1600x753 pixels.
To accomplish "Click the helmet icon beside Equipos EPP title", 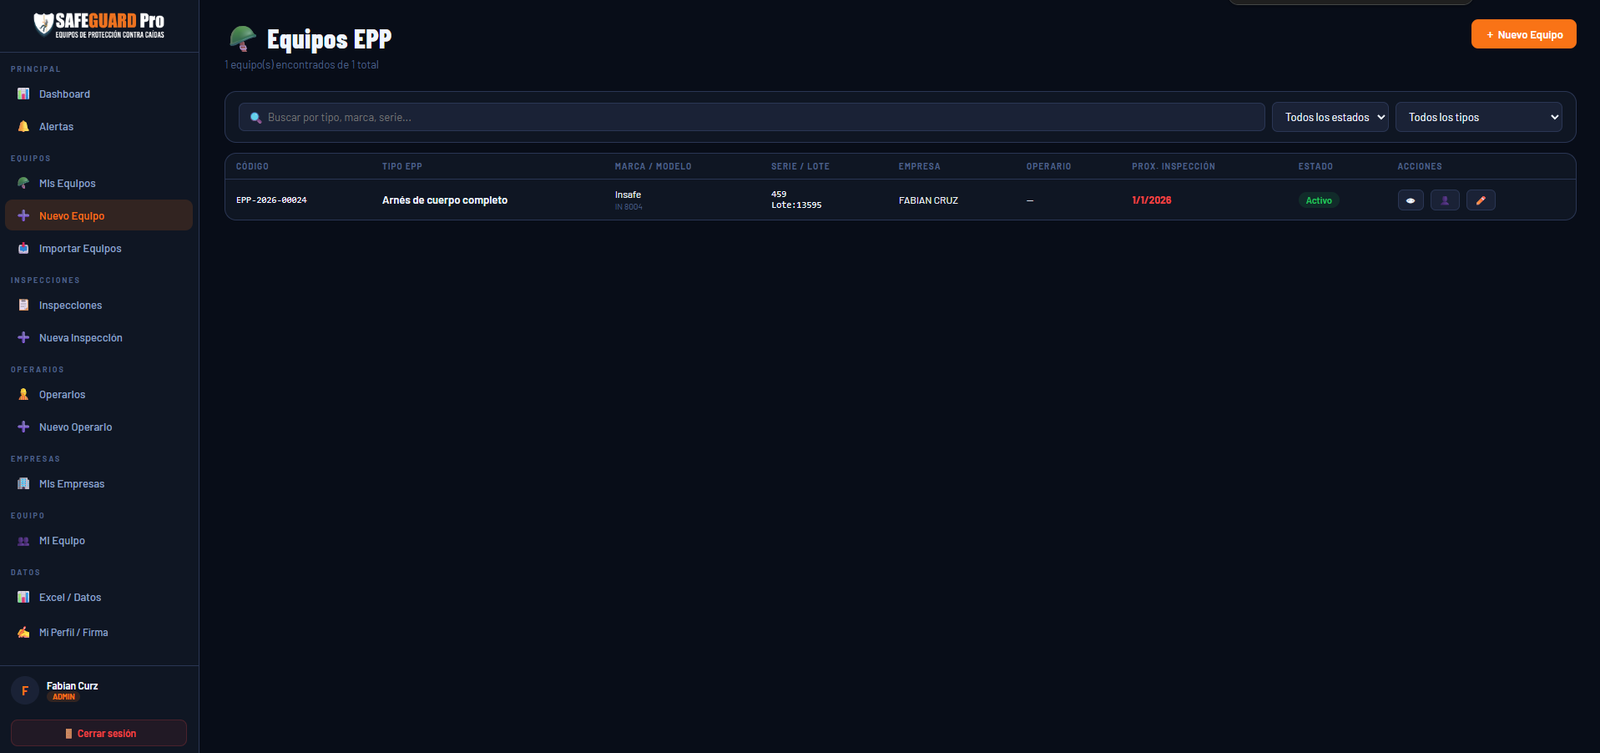I will tap(243, 39).
